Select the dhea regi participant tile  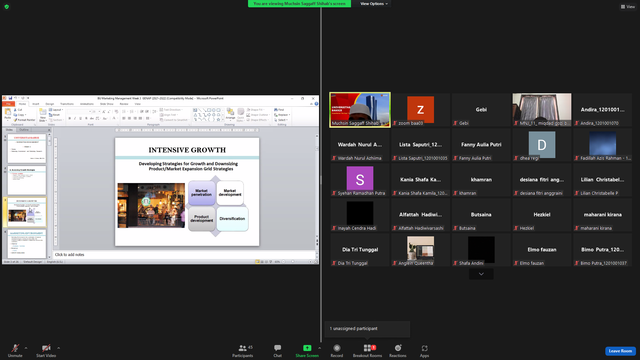coord(542,145)
